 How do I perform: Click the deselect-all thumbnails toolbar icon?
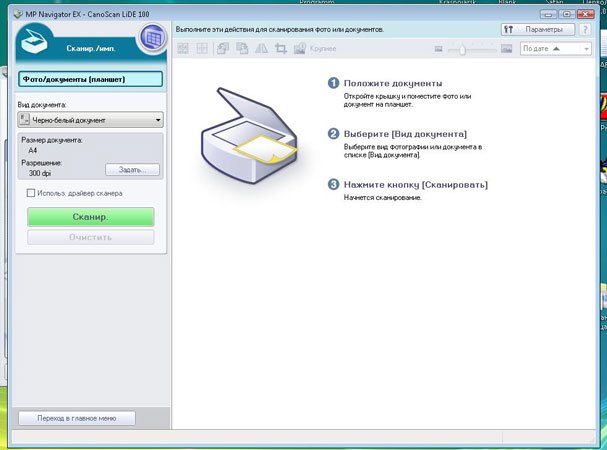202,49
